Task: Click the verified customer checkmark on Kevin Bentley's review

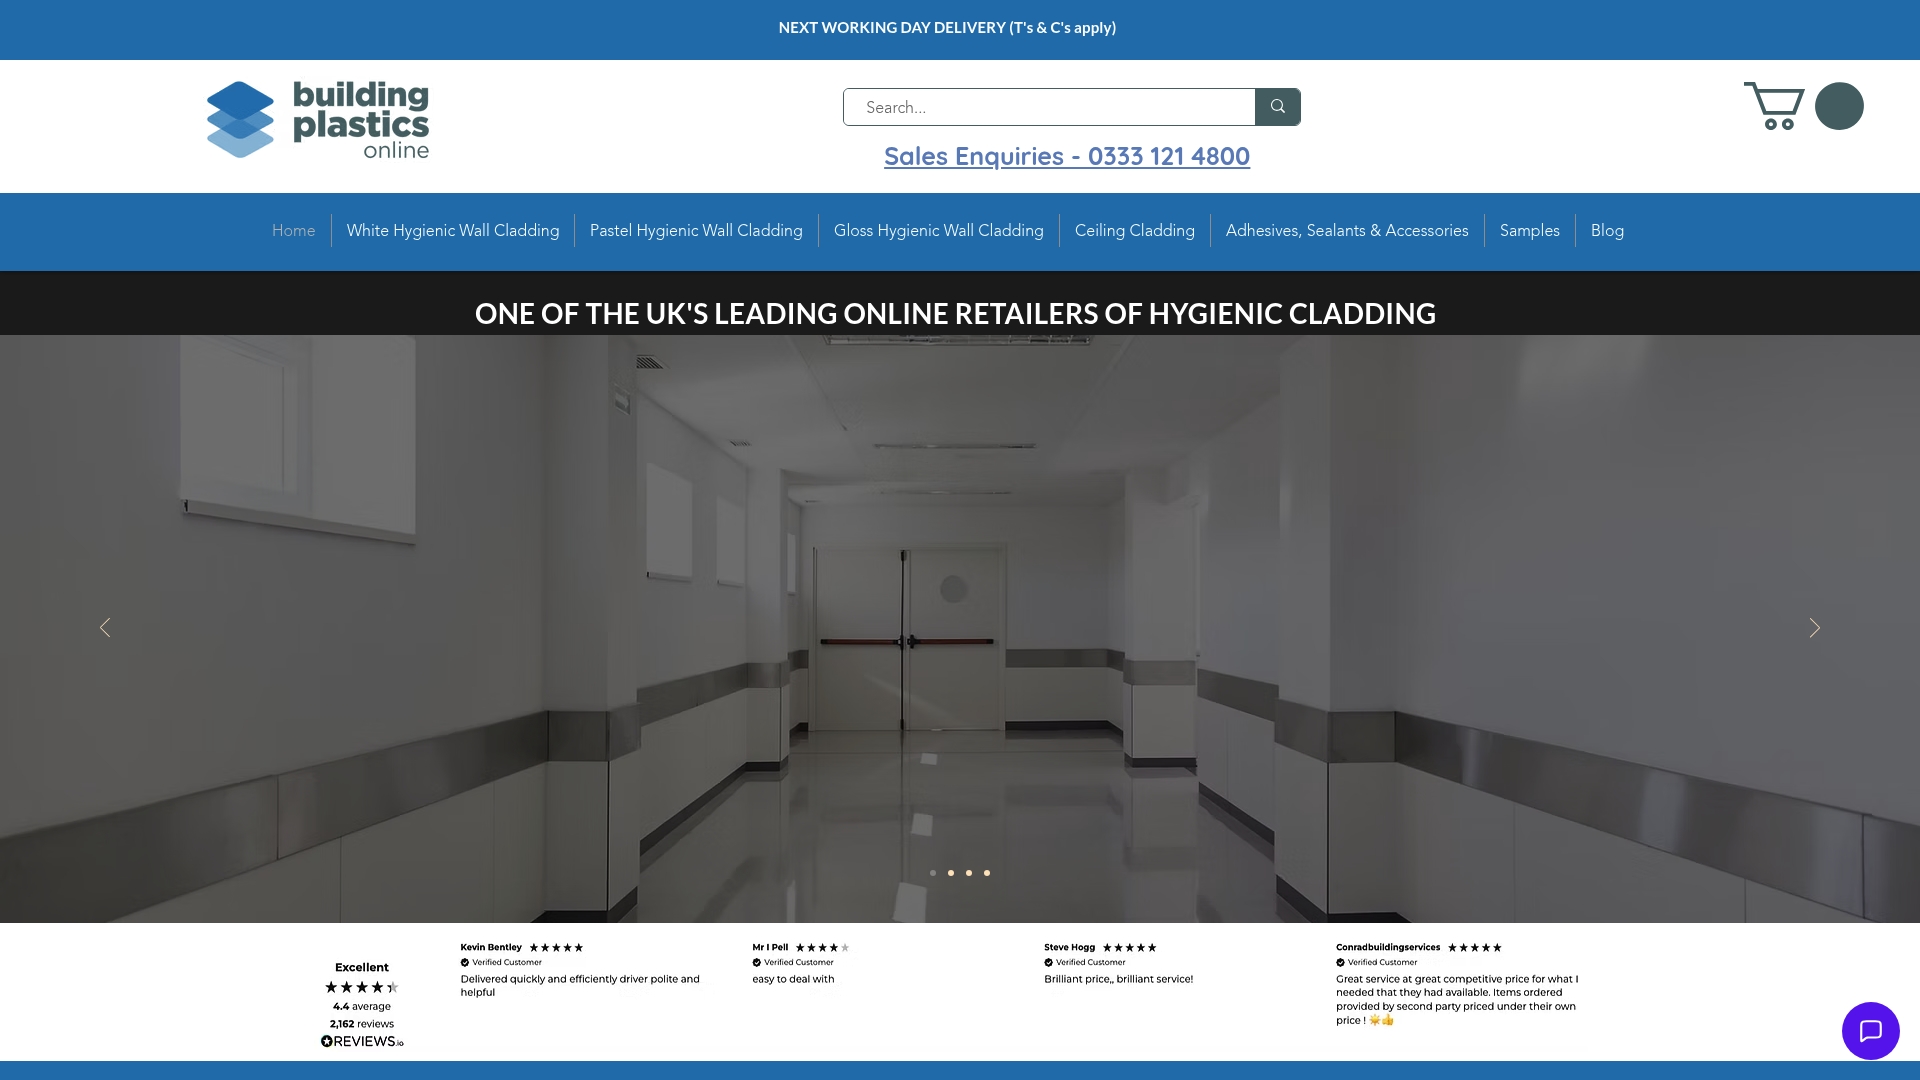Action: click(x=465, y=962)
